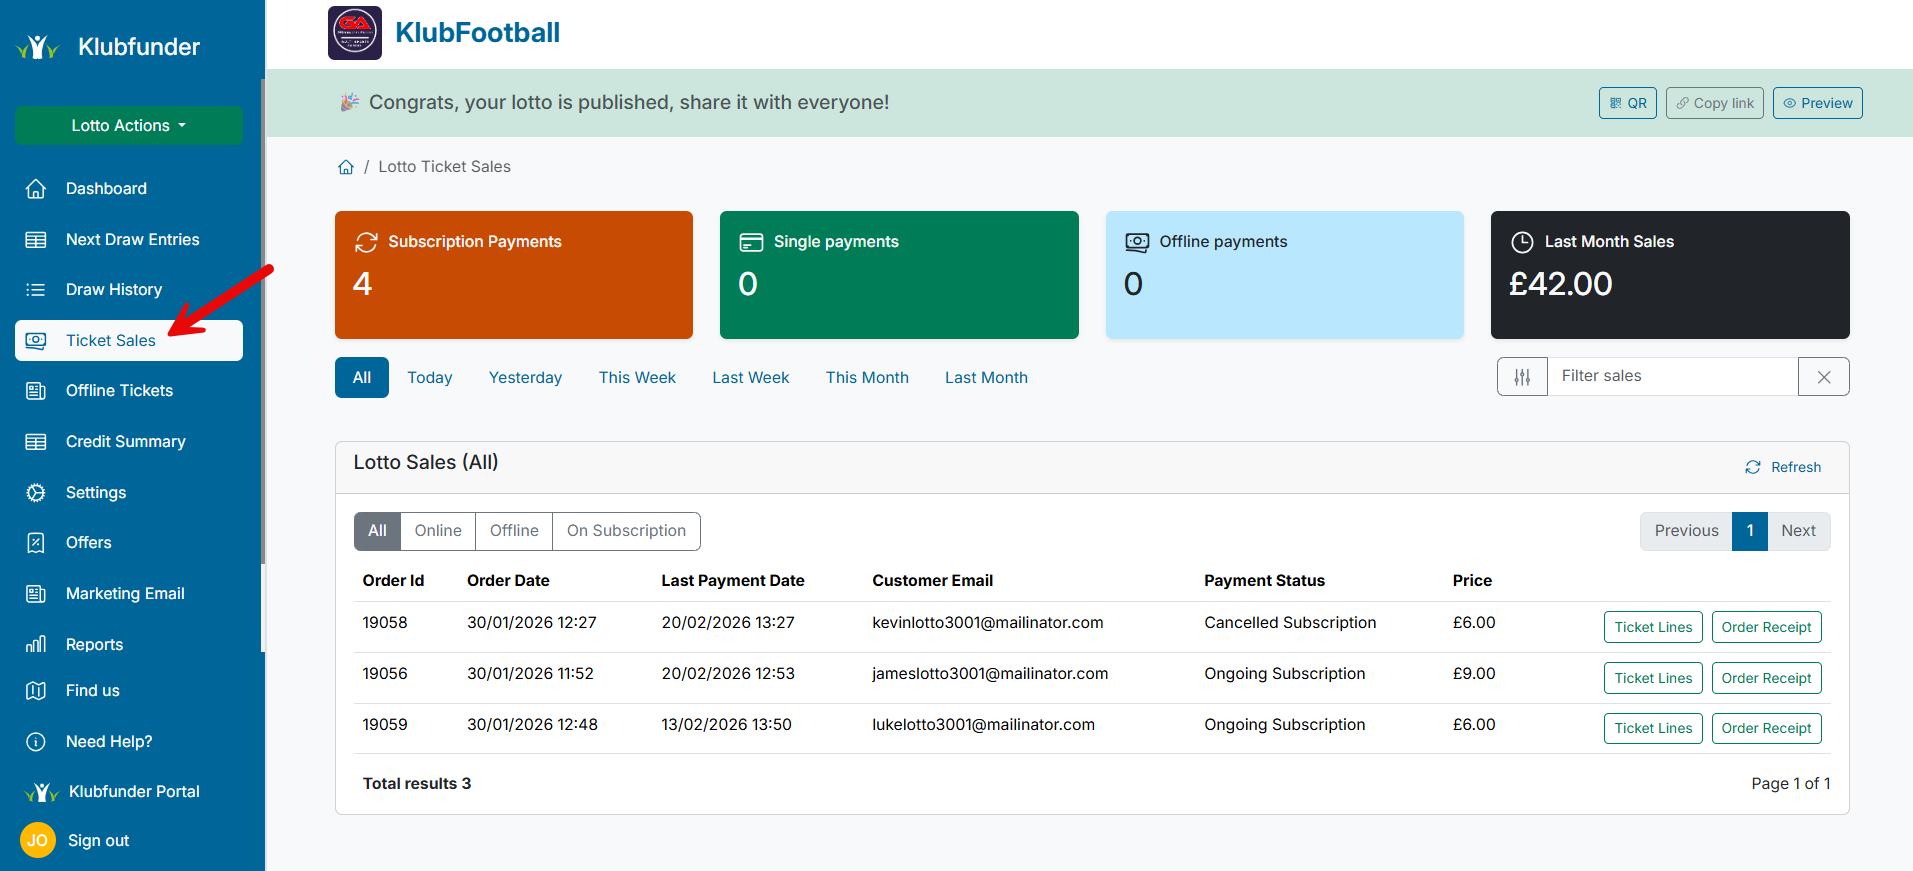
Task: Refresh the Lotto Sales list
Action: (1783, 467)
